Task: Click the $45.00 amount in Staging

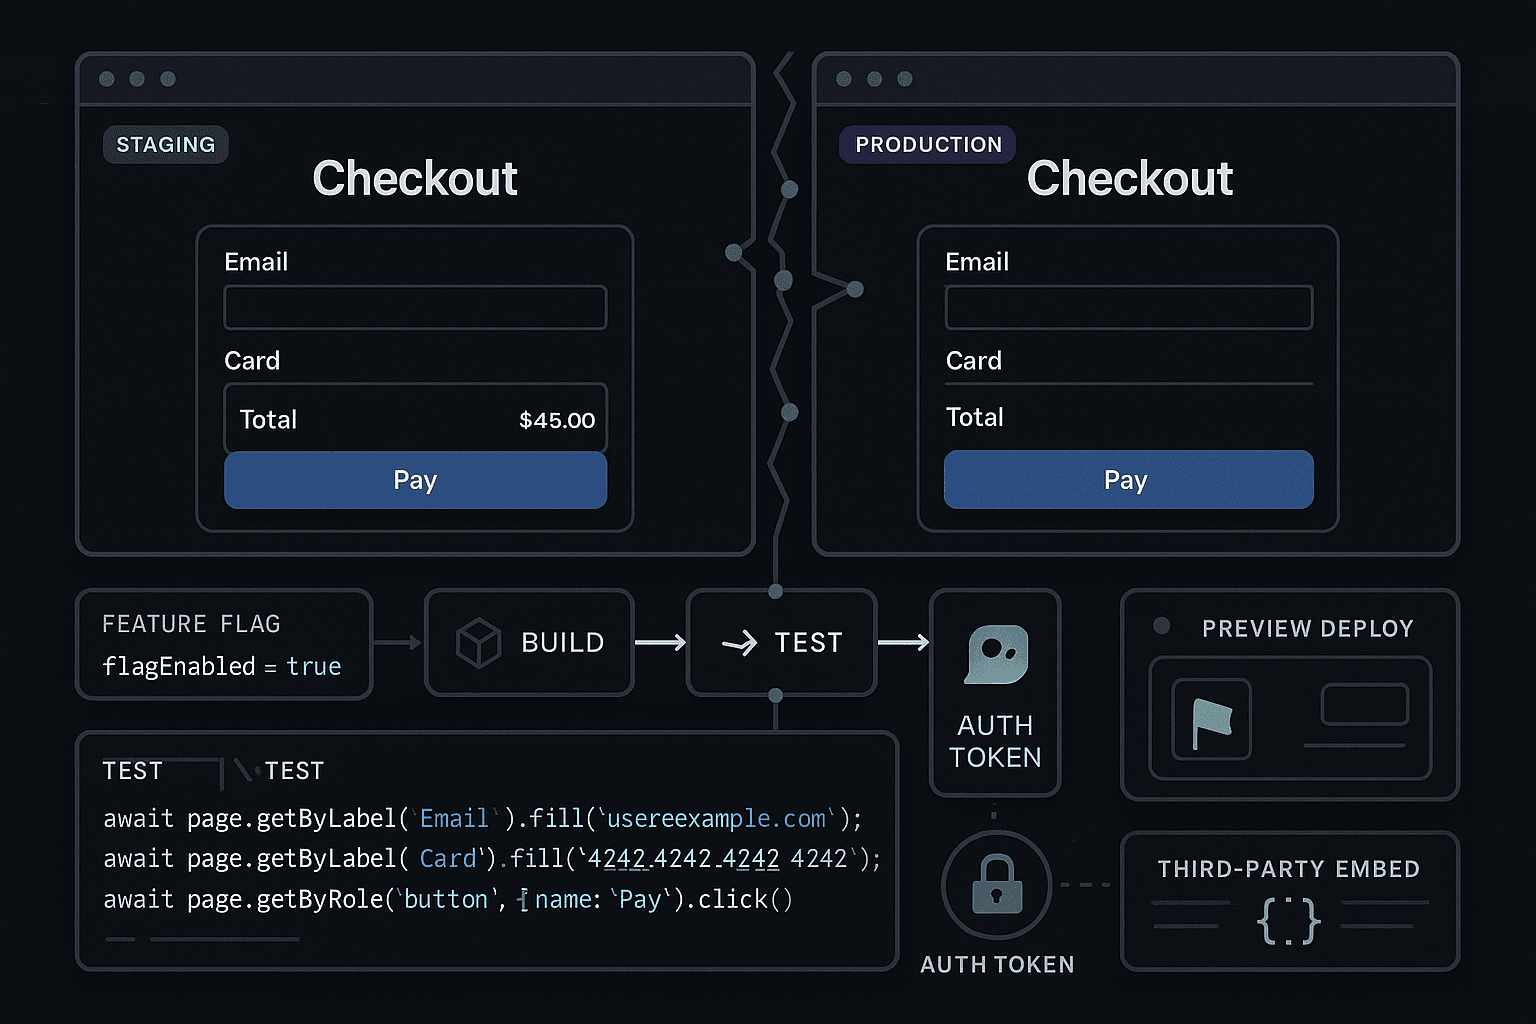Action: [x=557, y=420]
